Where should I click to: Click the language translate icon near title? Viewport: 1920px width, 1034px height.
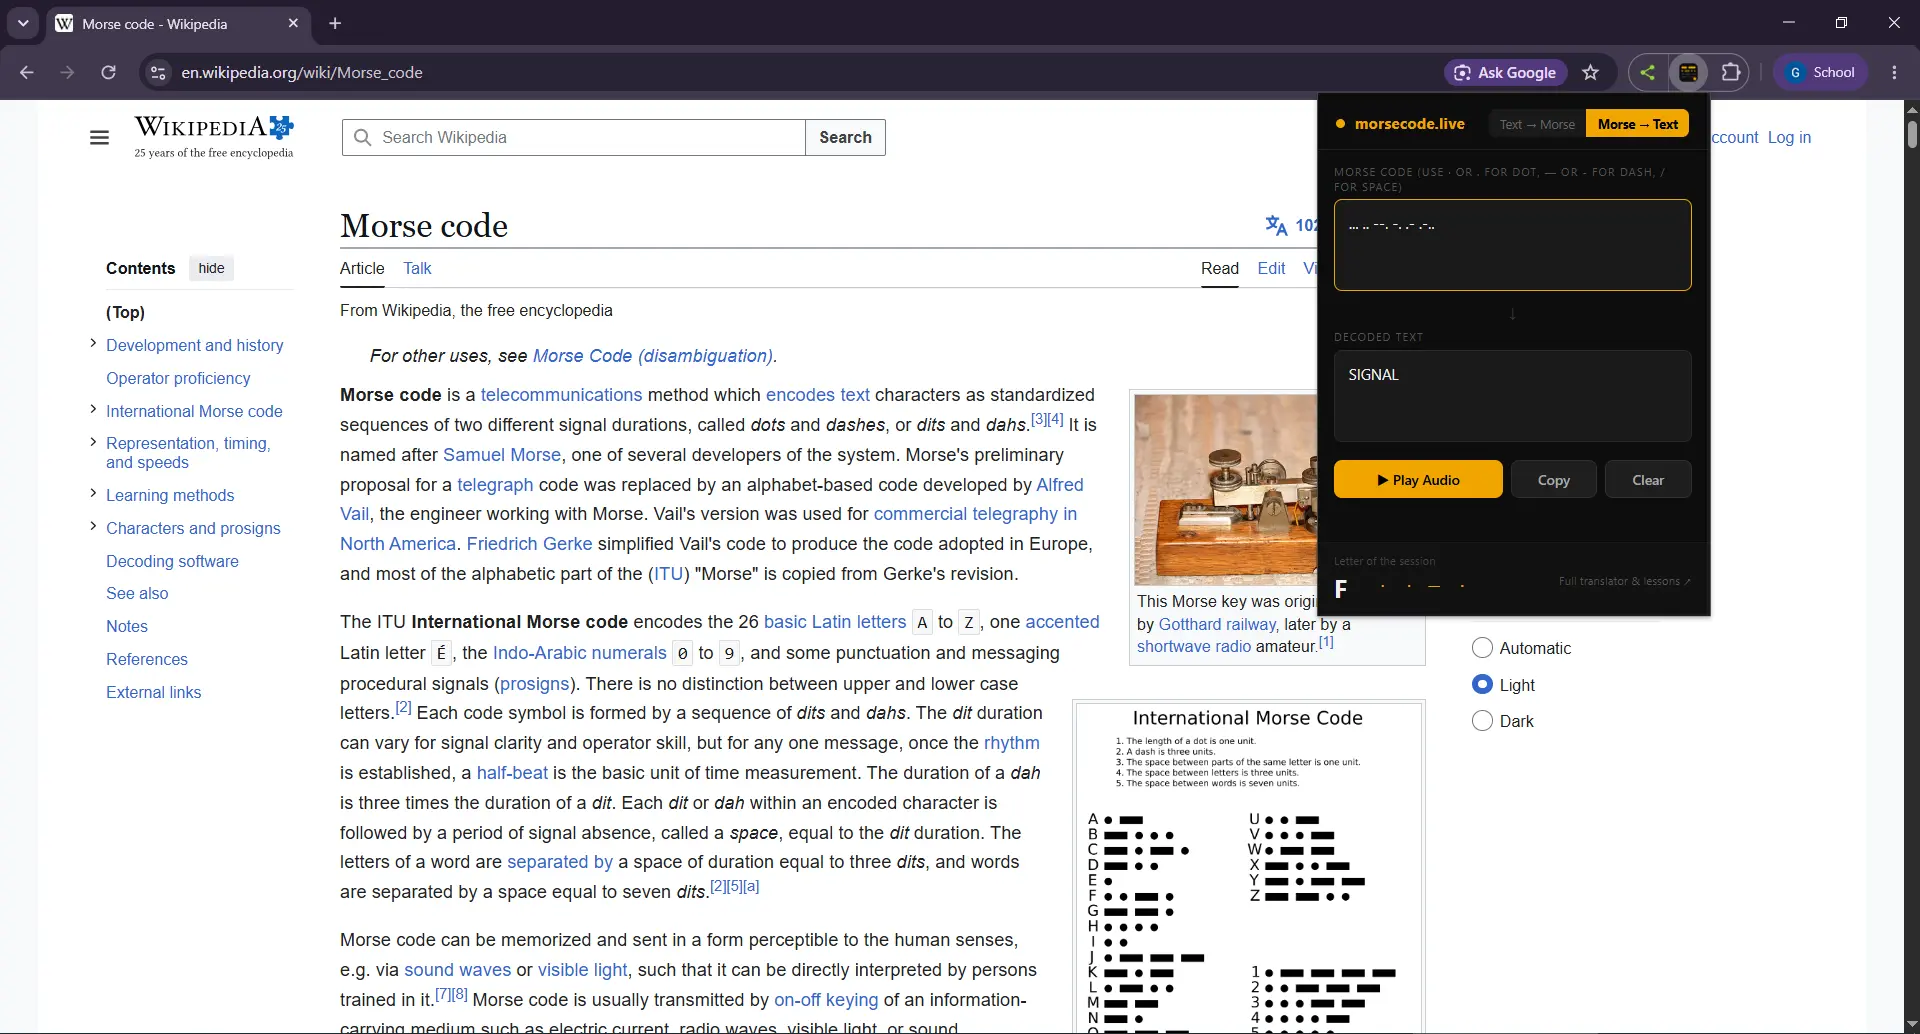coord(1276,225)
